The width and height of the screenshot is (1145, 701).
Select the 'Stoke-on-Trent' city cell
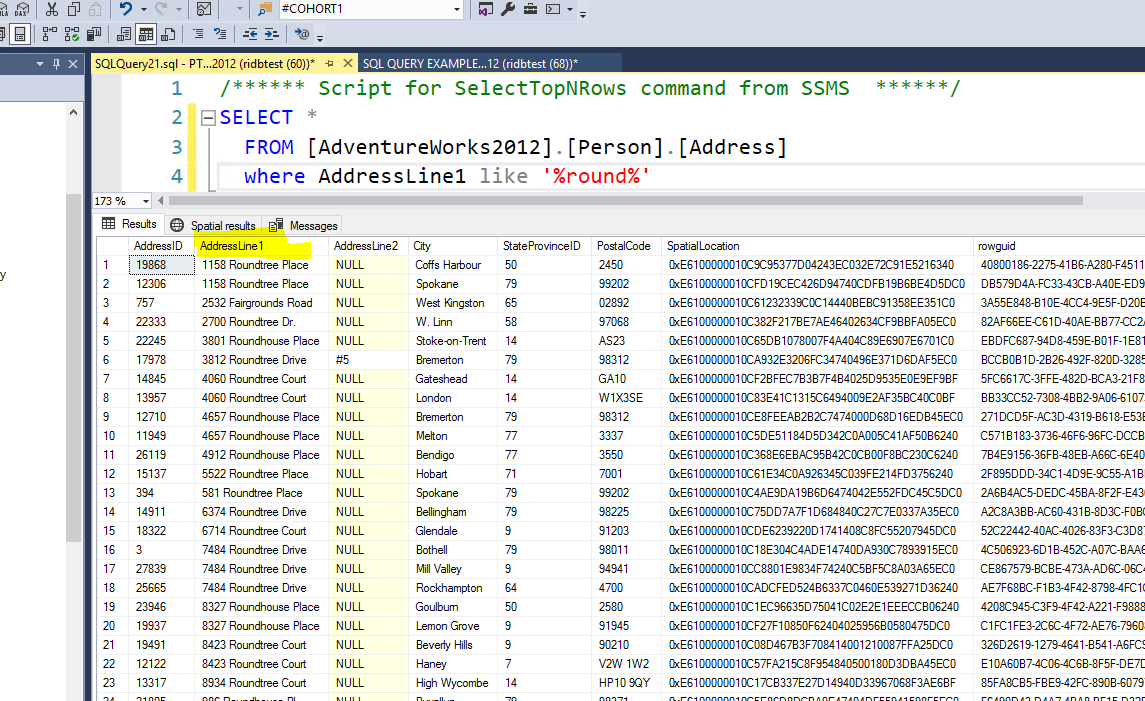453,341
